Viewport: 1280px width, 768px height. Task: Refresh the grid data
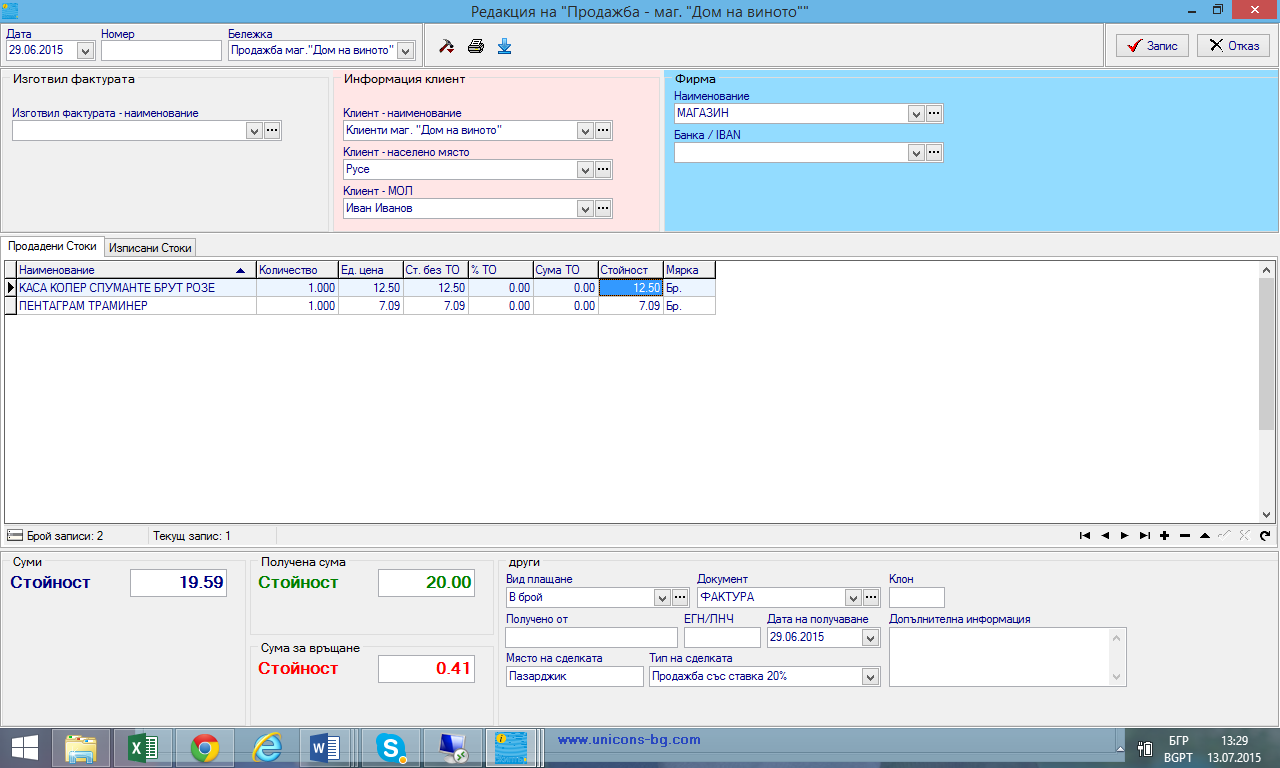1265,536
